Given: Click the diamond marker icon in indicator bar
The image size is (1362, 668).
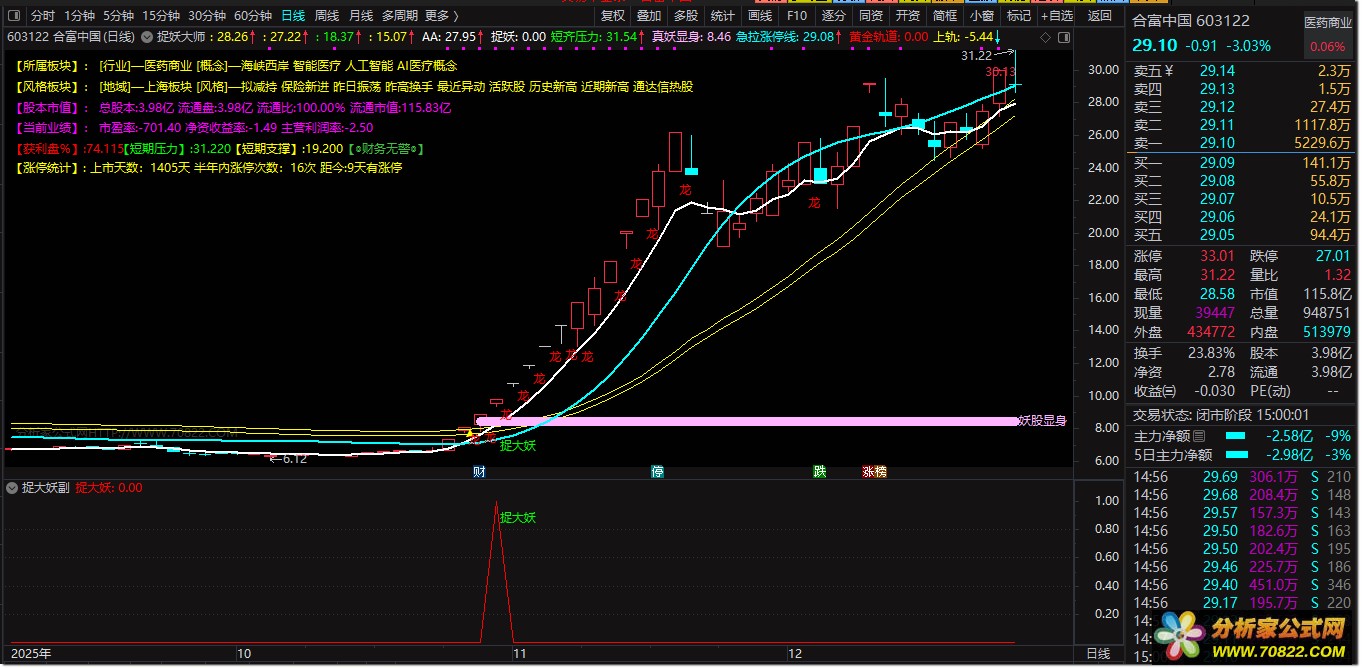Looking at the screenshot, I should coord(1045,37).
